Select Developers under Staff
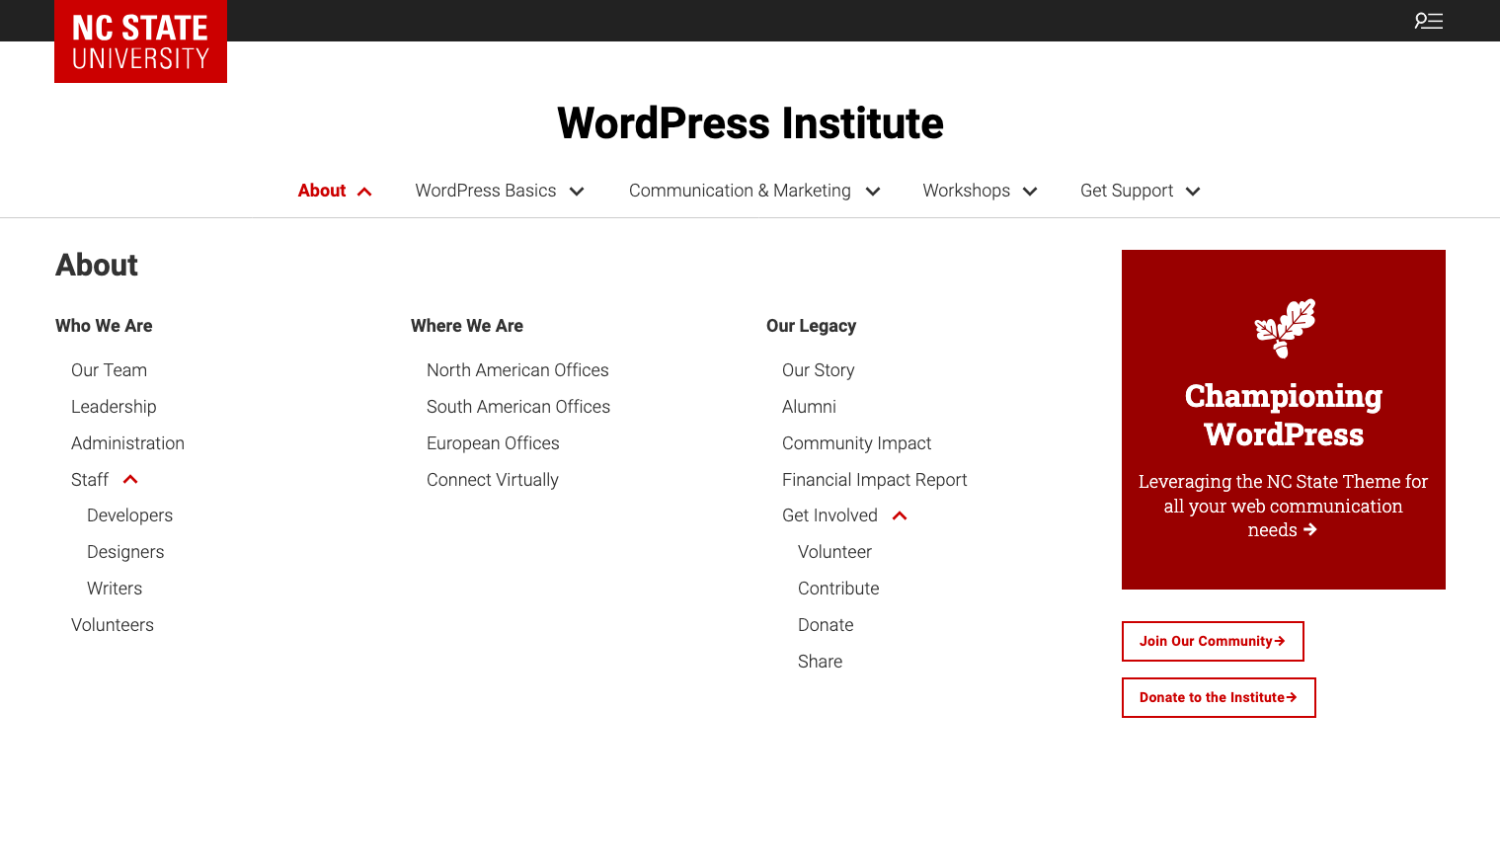 130,516
